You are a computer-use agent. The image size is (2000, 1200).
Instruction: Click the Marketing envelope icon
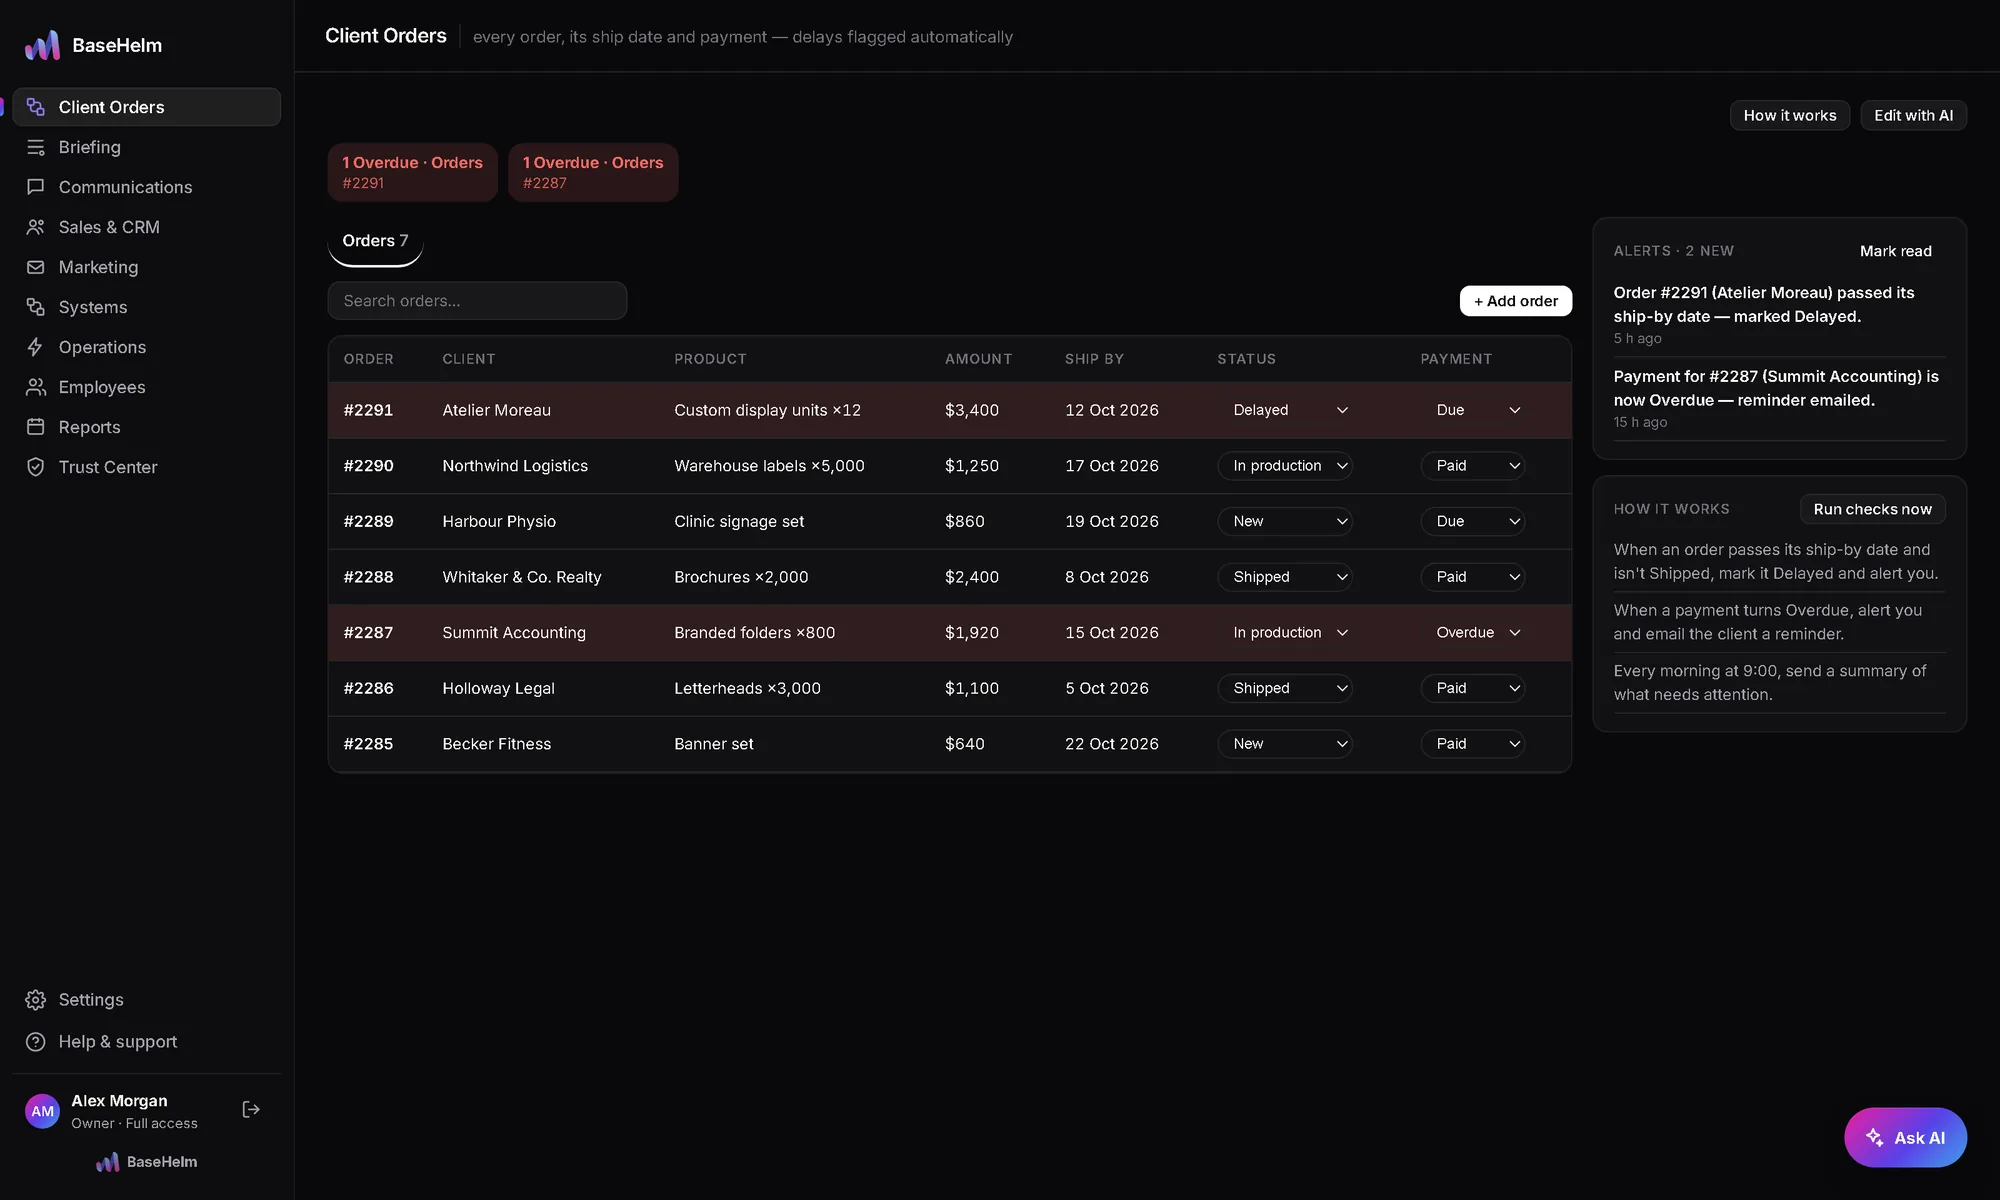(x=36, y=267)
